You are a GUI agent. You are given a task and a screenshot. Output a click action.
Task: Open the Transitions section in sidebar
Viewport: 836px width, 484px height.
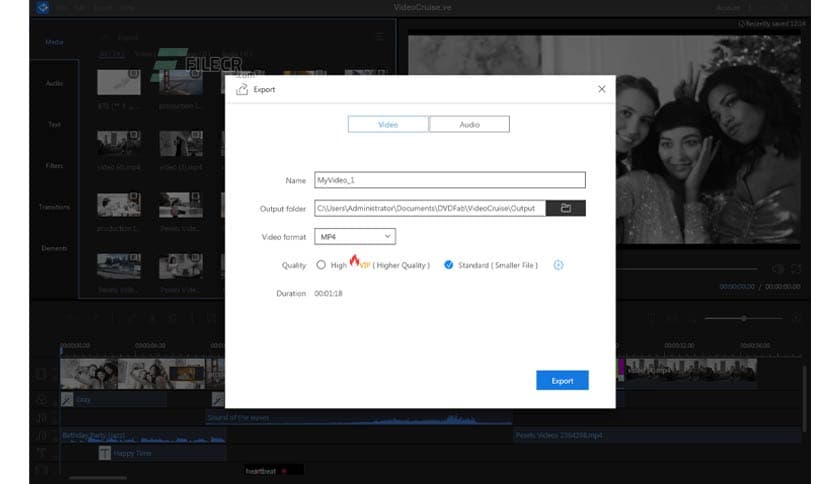pos(54,206)
